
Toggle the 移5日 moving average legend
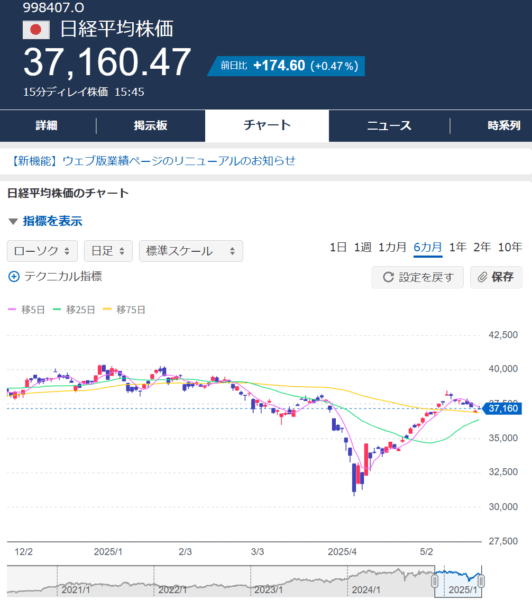coord(26,310)
